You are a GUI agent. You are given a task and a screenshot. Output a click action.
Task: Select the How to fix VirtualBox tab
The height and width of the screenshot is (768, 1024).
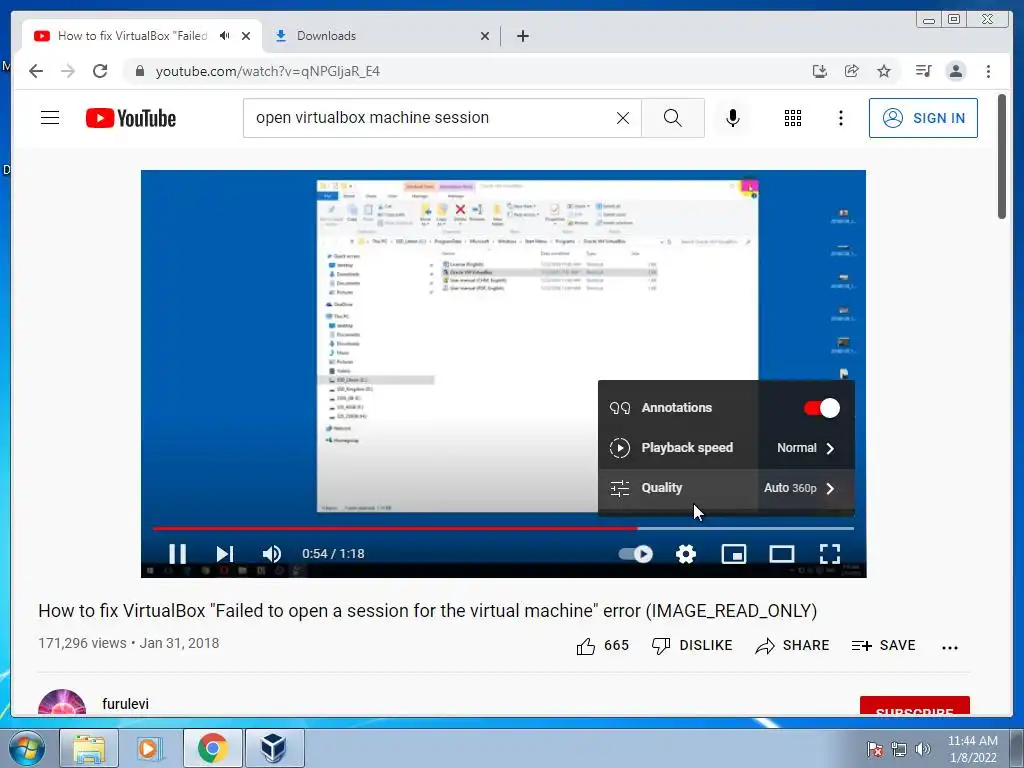click(x=131, y=36)
